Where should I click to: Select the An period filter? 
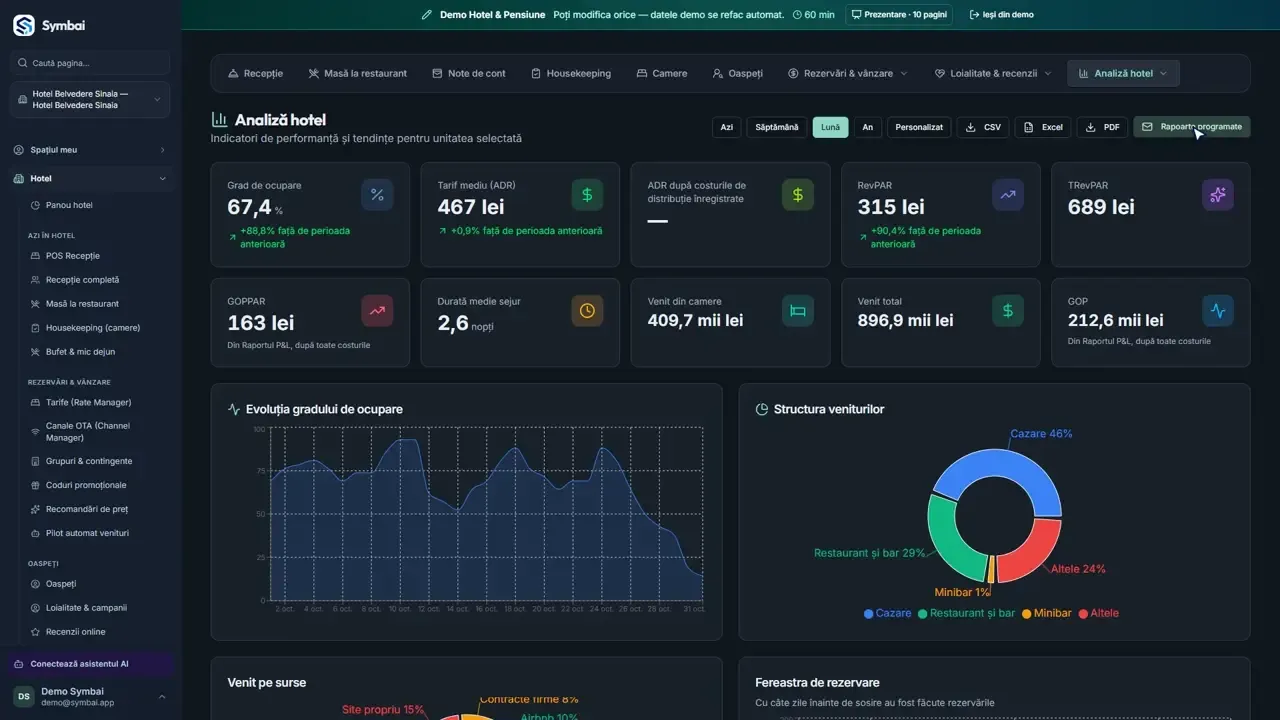pos(867,127)
